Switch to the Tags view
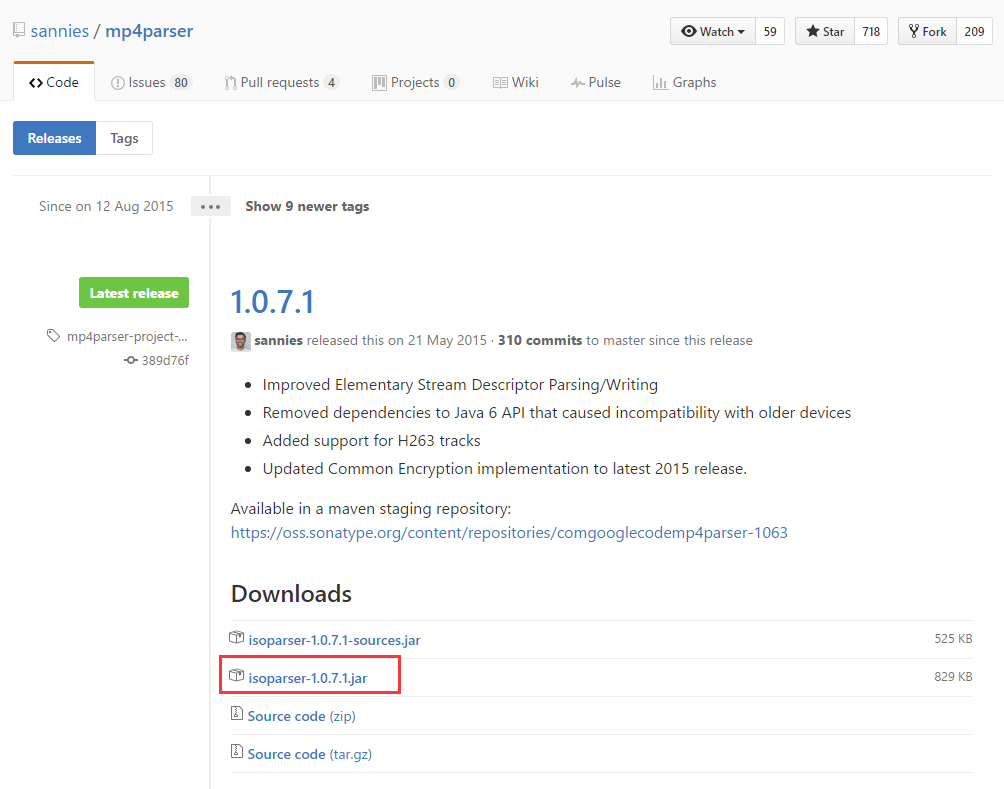1004x789 pixels. point(124,138)
